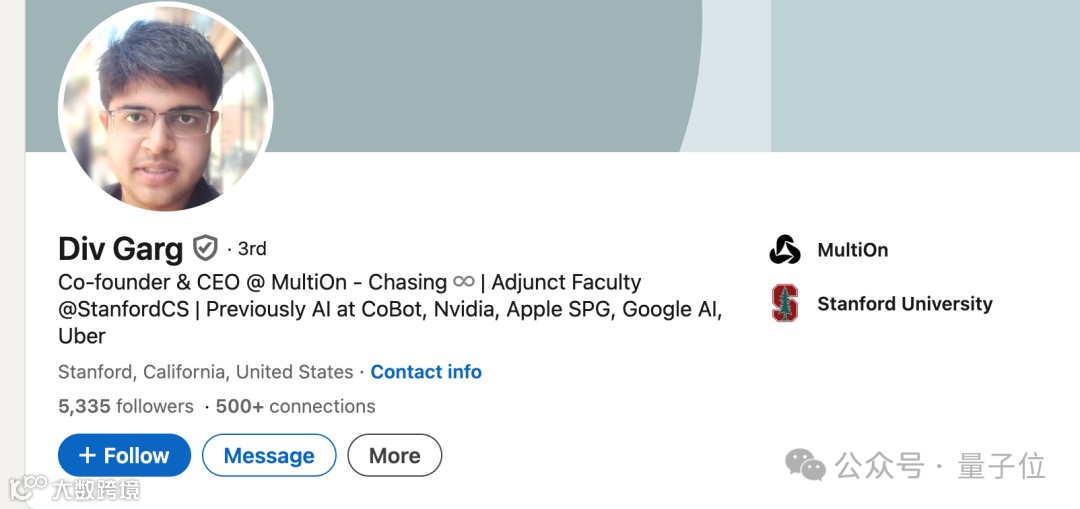Click the Div Garg profile name
This screenshot has height=509, width=1080.
[121, 249]
